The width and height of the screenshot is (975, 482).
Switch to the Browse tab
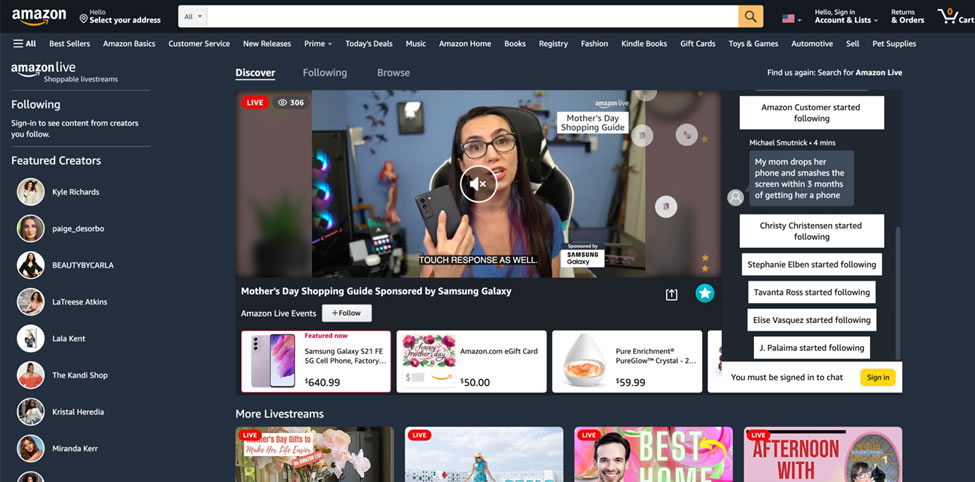(x=393, y=73)
